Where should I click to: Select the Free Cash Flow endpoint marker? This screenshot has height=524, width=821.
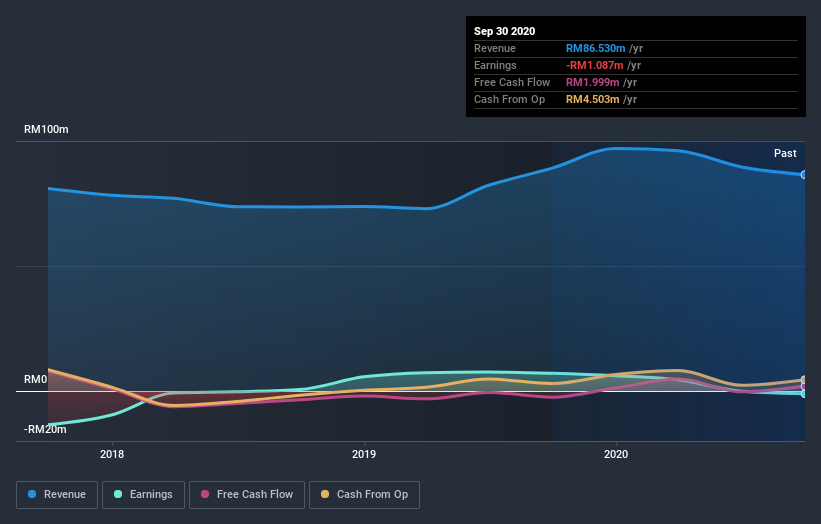pyautogui.click(x=804, y=386)
